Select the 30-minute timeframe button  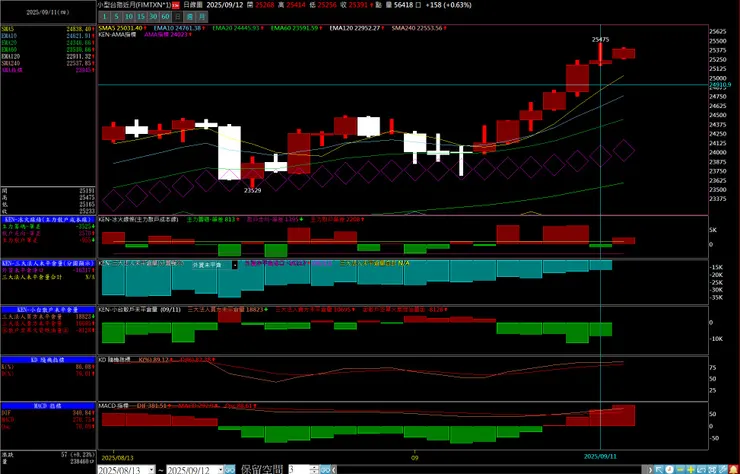[153, 17]
